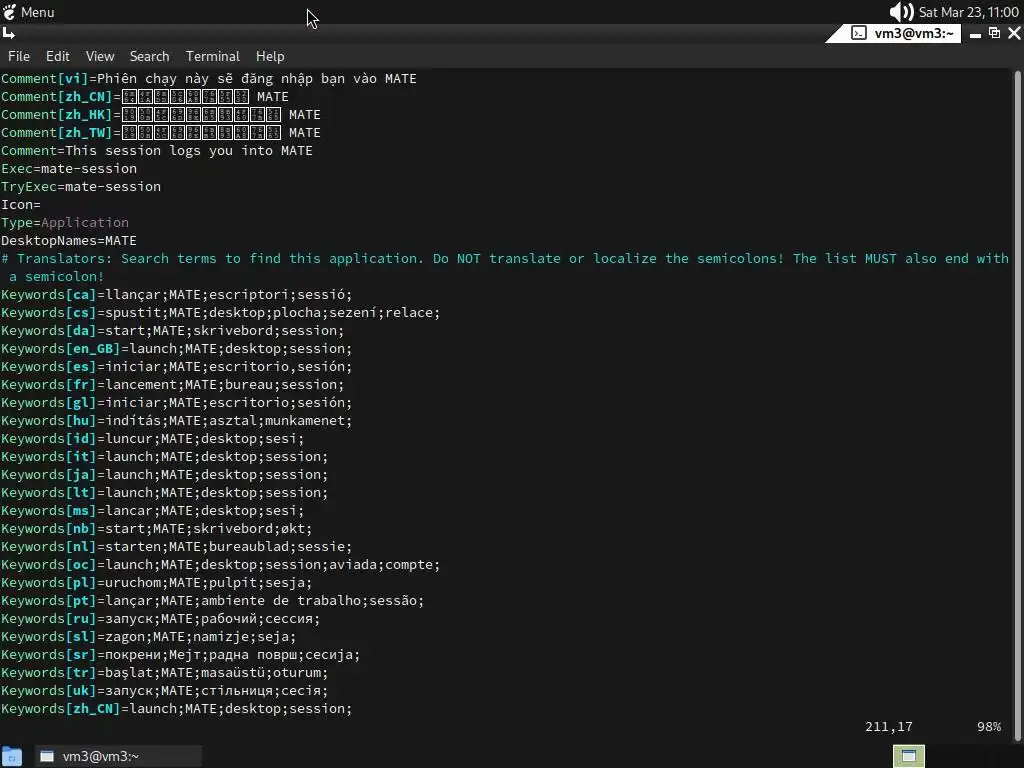
Task: Click terminal icon in title tab
Action: (859, 33)
